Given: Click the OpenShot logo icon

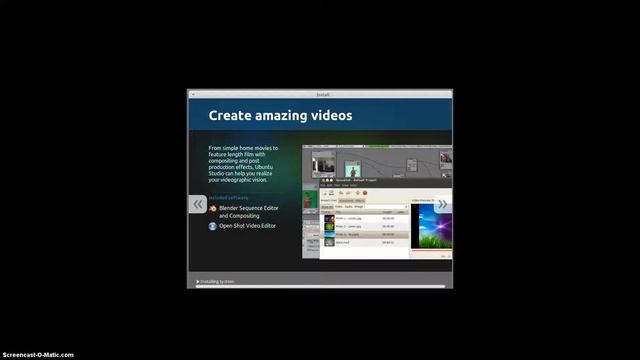Looking at the screenshot, I should (x=213, y=226).
